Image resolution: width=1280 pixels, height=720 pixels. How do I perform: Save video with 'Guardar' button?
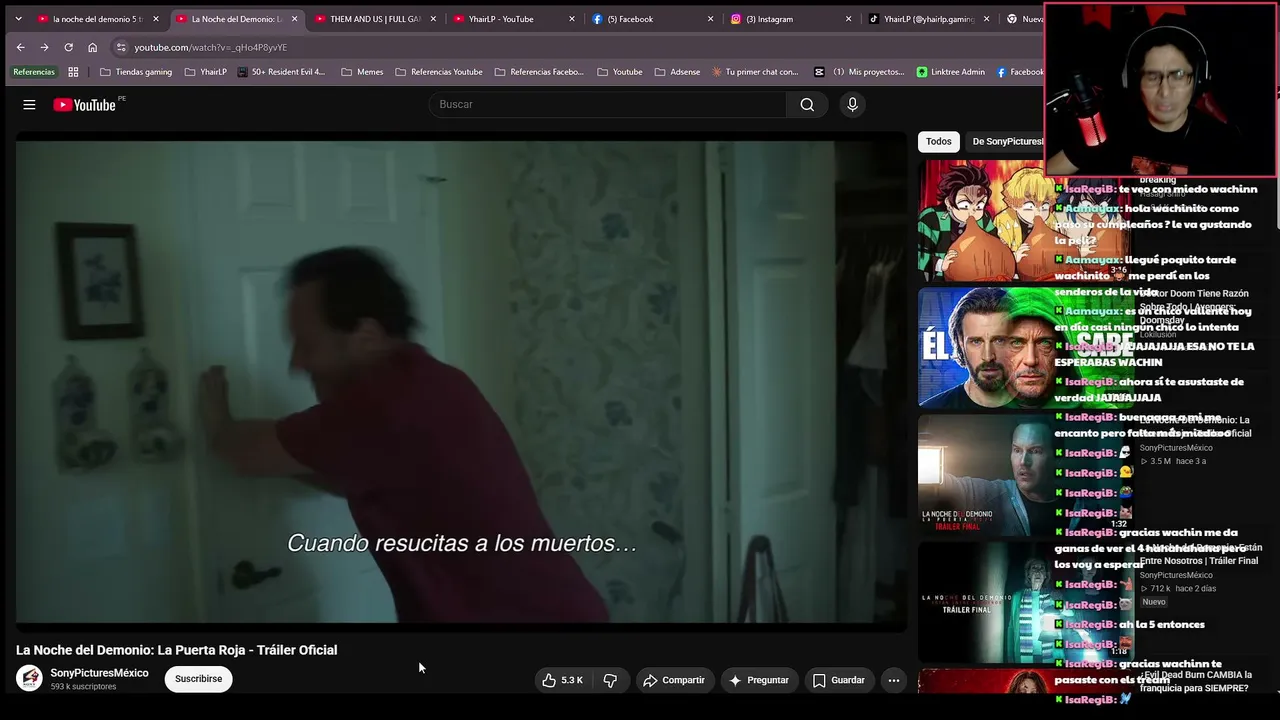pyautogui.click(x=838, y=680)
